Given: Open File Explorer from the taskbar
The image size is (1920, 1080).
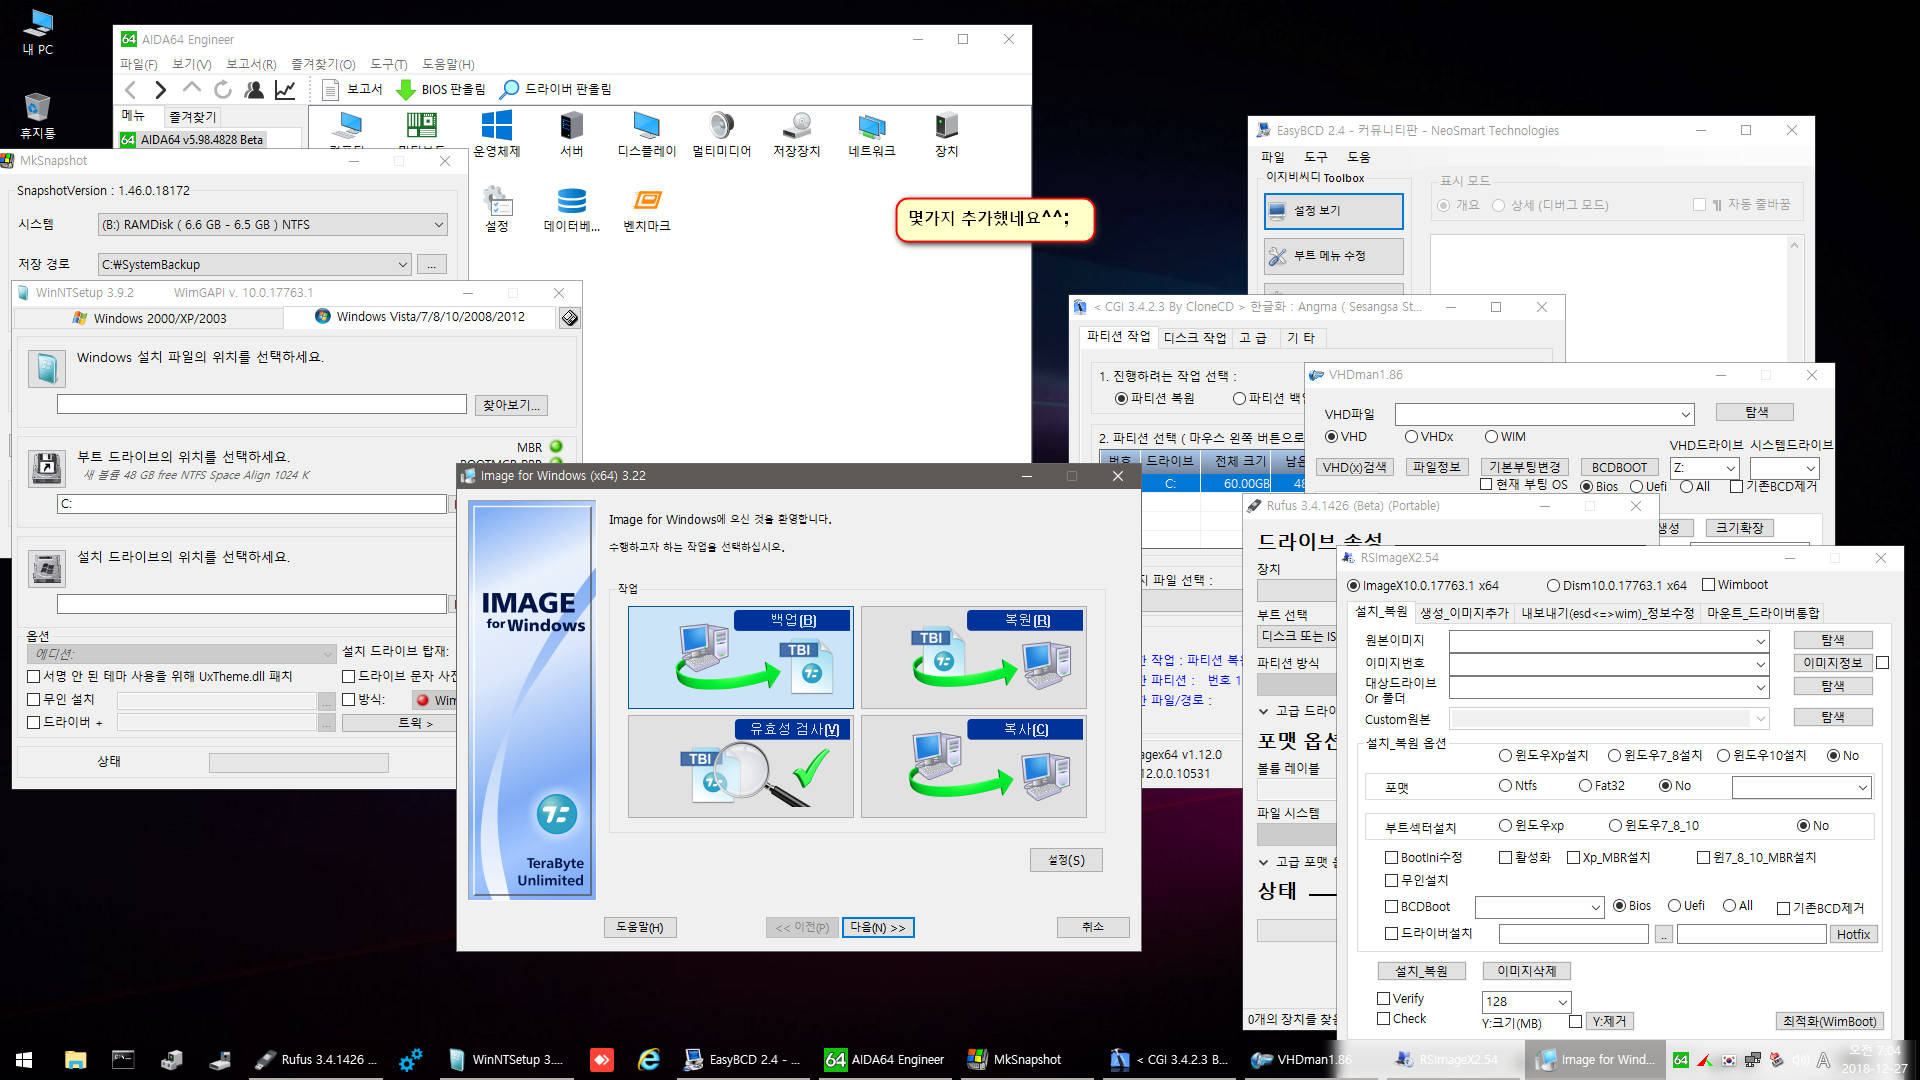Looking at the screenshot, I should point(75,1059).
